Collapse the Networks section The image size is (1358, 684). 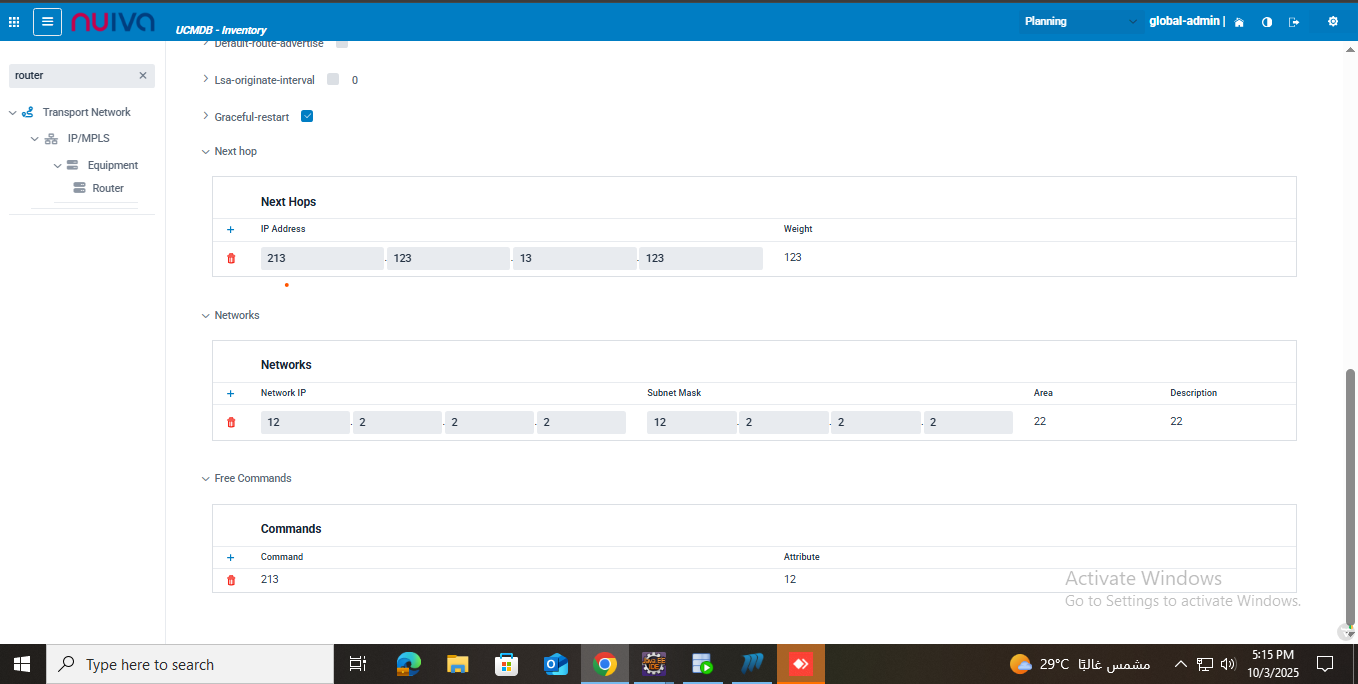(x=206, y=316)
